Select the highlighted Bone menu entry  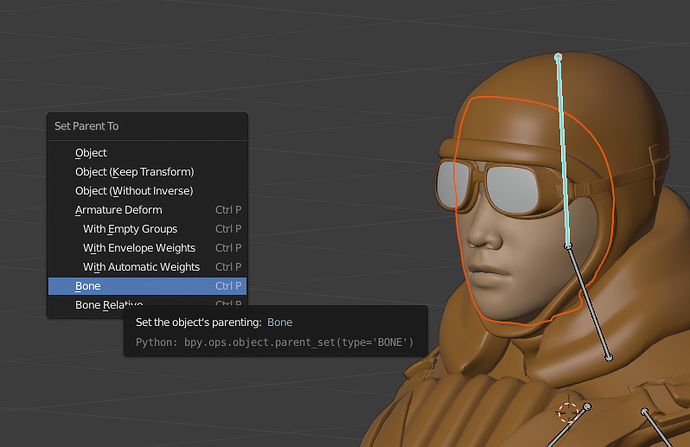[147, 286]
